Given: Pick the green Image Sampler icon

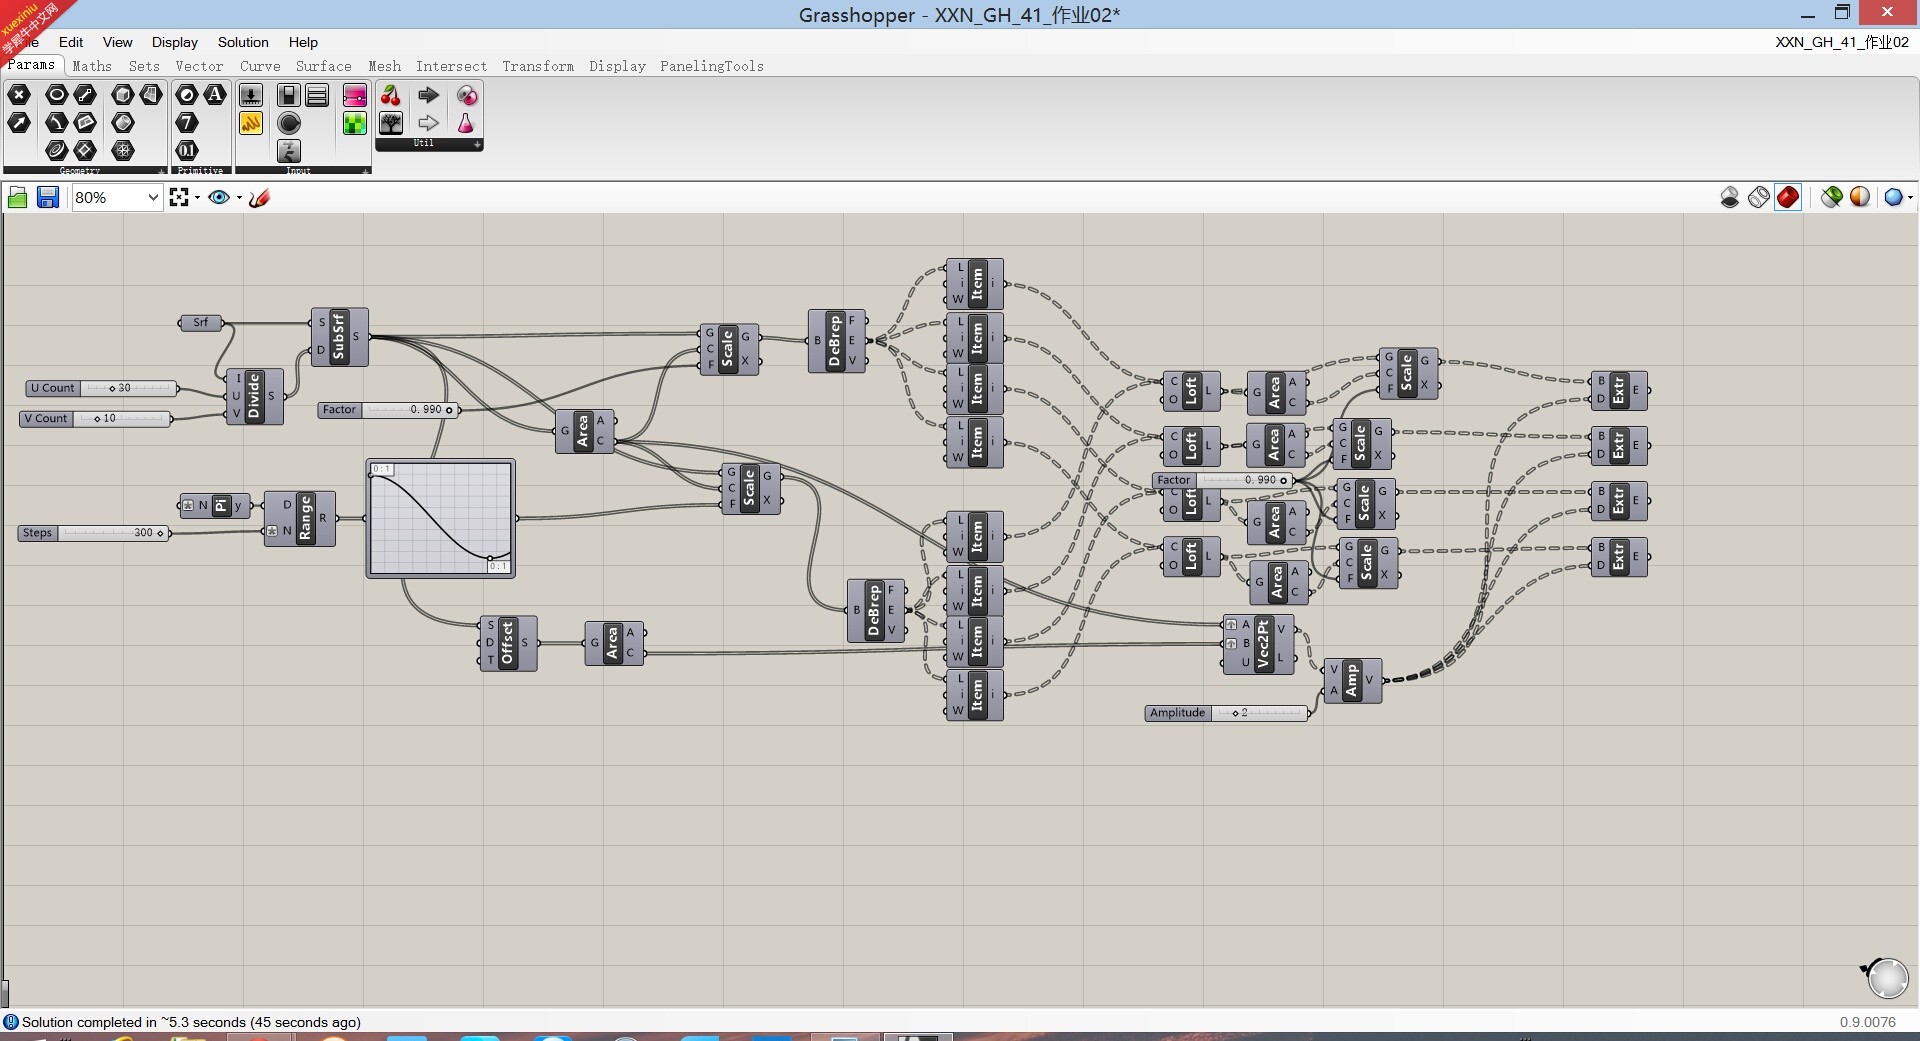Looking at the screenshot, I should [355, 123].
